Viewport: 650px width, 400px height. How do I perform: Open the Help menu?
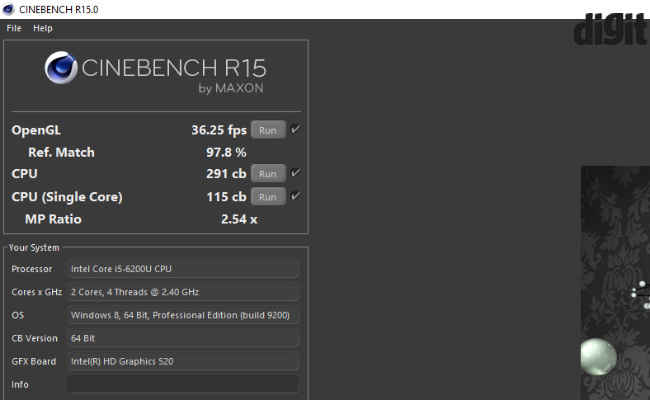coord(43,28)
